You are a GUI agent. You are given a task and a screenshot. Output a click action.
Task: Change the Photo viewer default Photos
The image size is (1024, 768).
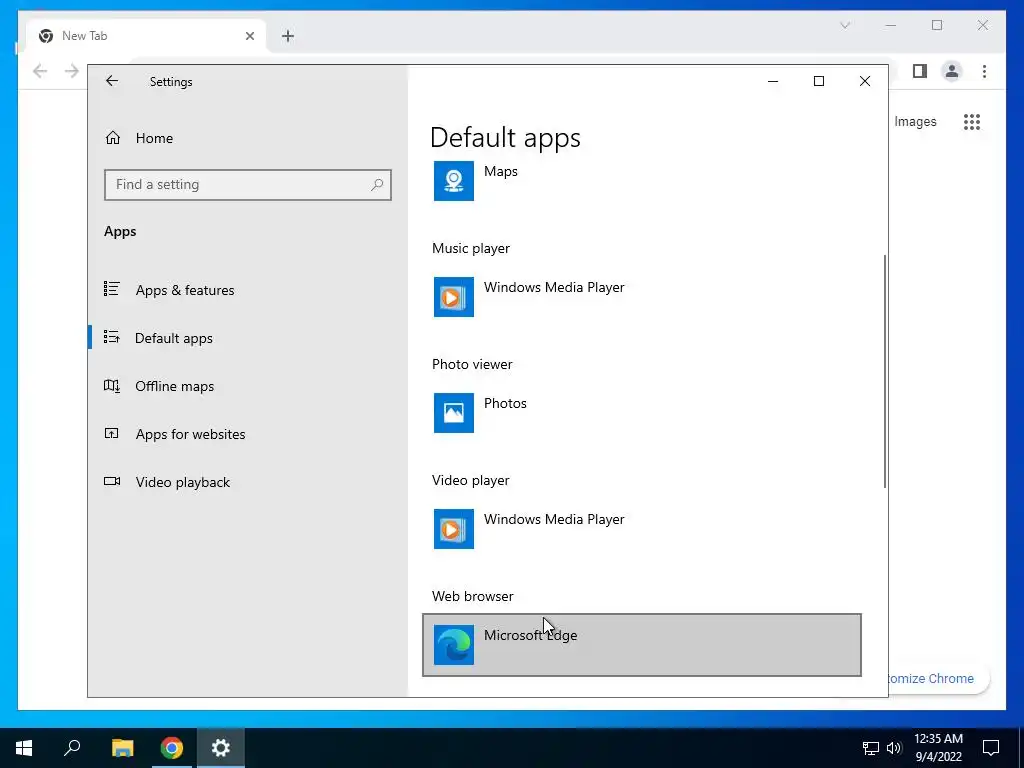coord(642,413)
